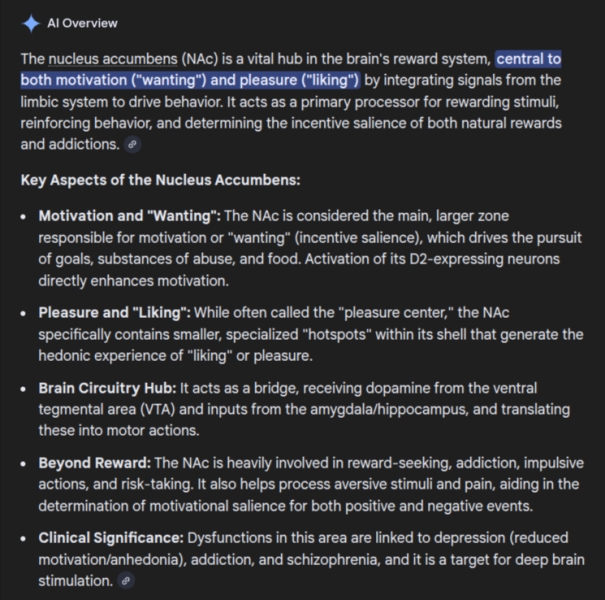Select the "Key Aspects of the Nucleus Accumbens:" heading
This screenshot has height=600, width=605.
160,180
